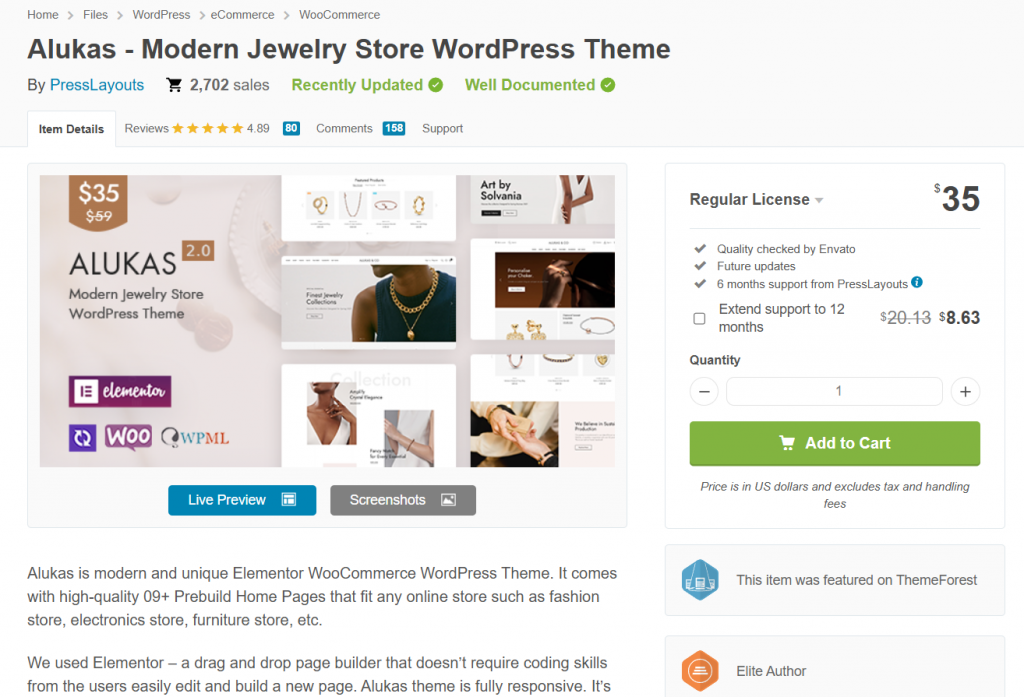Click the Recently Updated green checkmark badge
The height and width of the screenshot is (697, 1024).
point(436,85)
